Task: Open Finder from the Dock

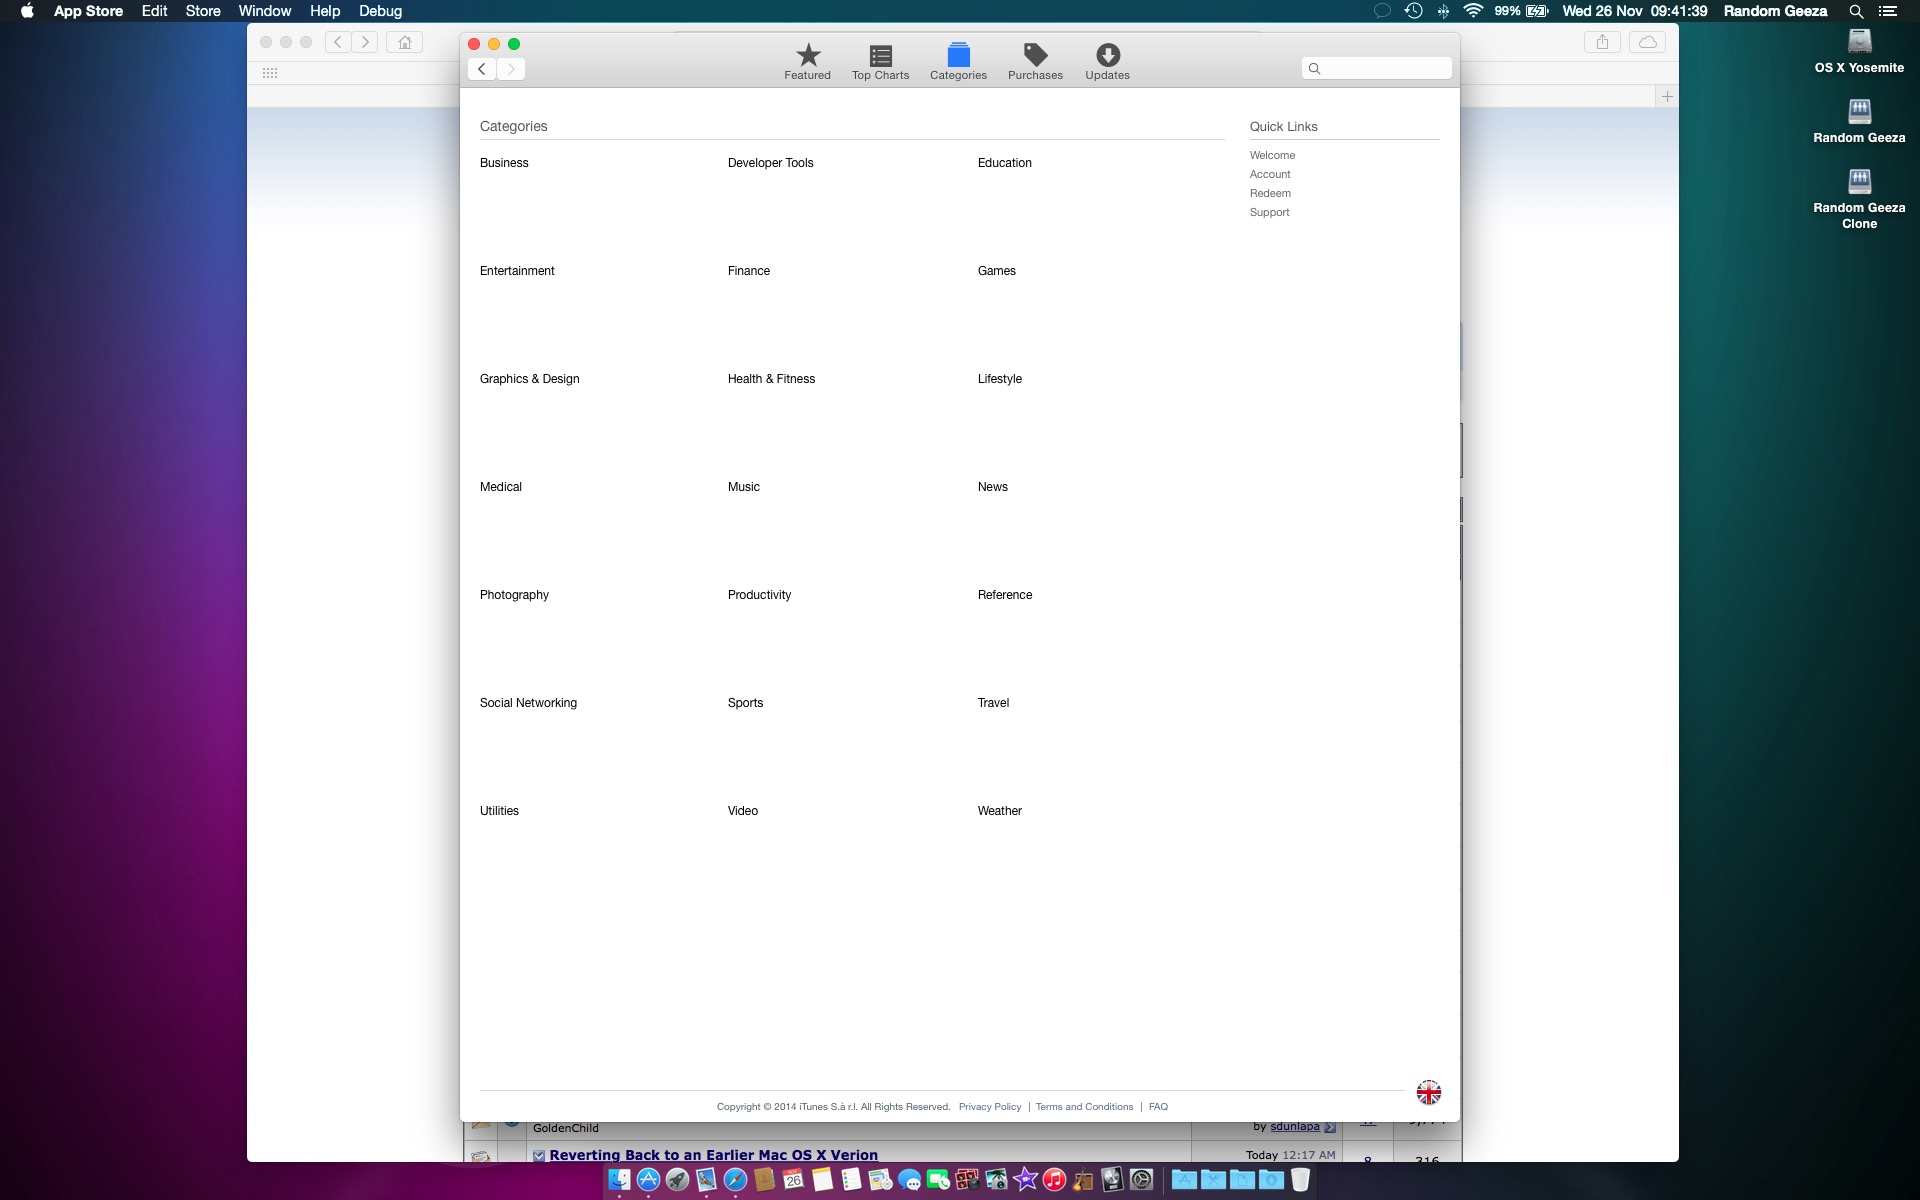Action: [x=619, y=1180]
